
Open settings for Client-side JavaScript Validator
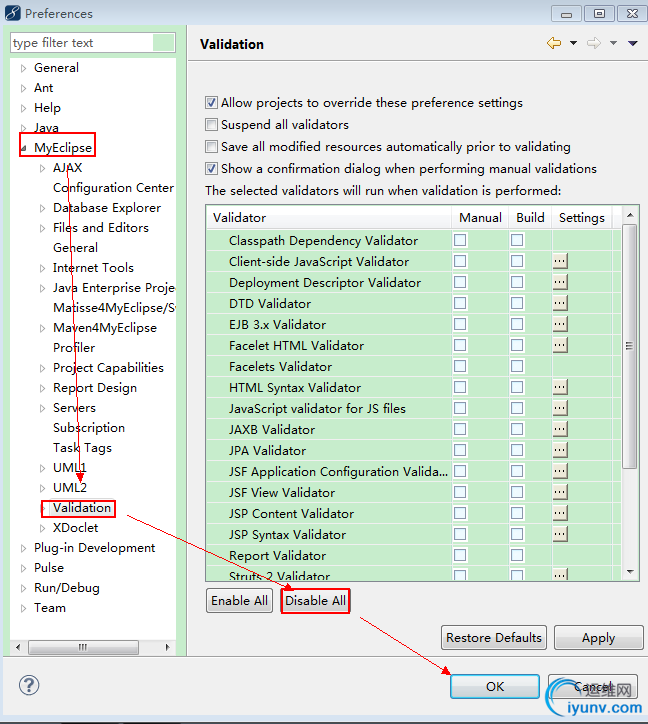pos(560,261)
